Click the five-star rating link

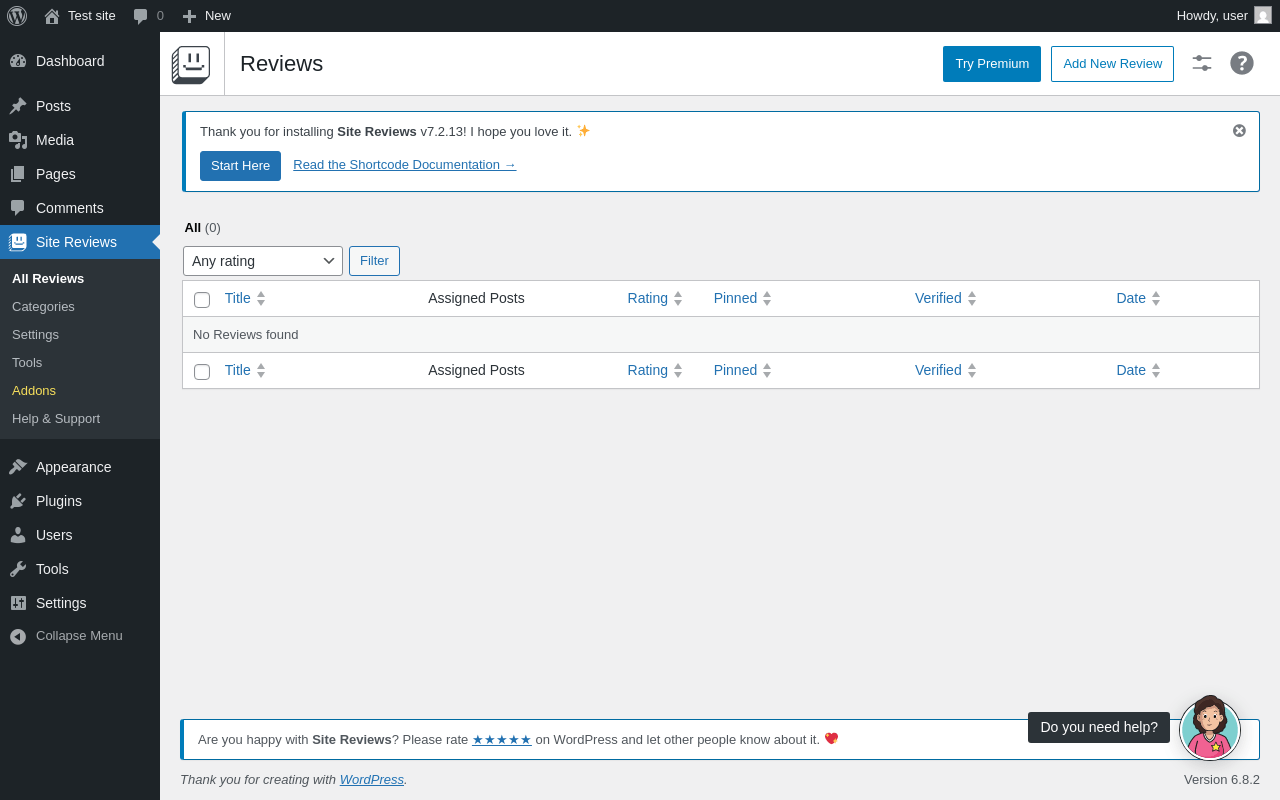pyautogui.click(x=502, y=740)
